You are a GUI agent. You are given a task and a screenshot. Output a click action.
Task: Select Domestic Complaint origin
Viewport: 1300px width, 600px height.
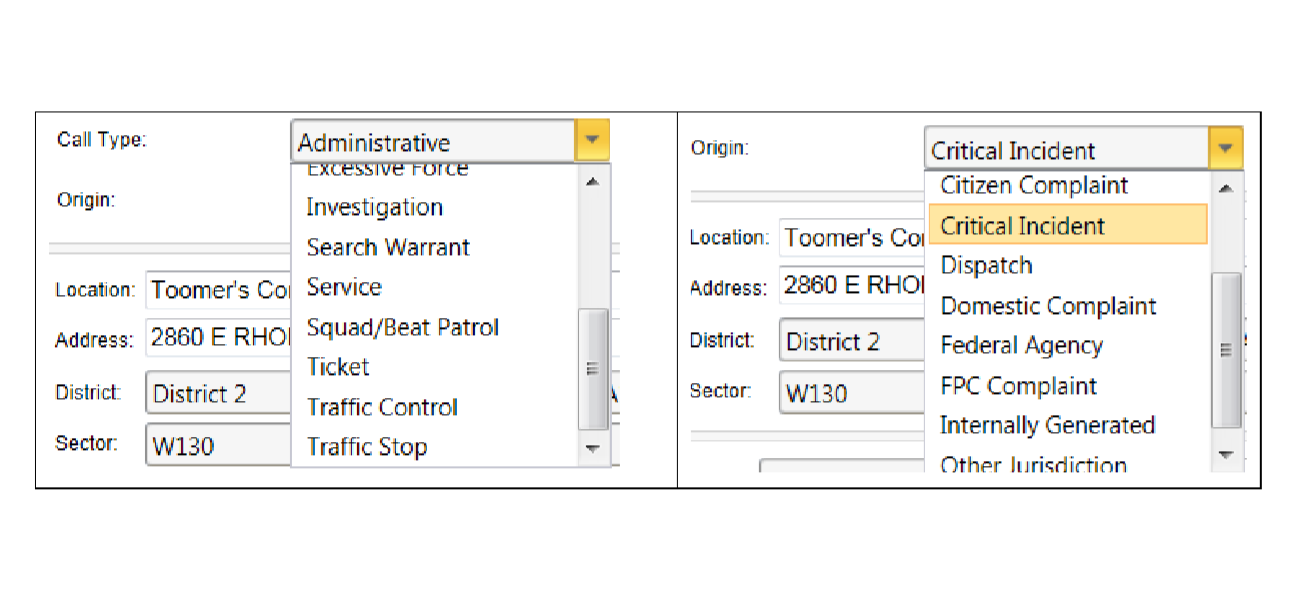[x=1048, y=306]
